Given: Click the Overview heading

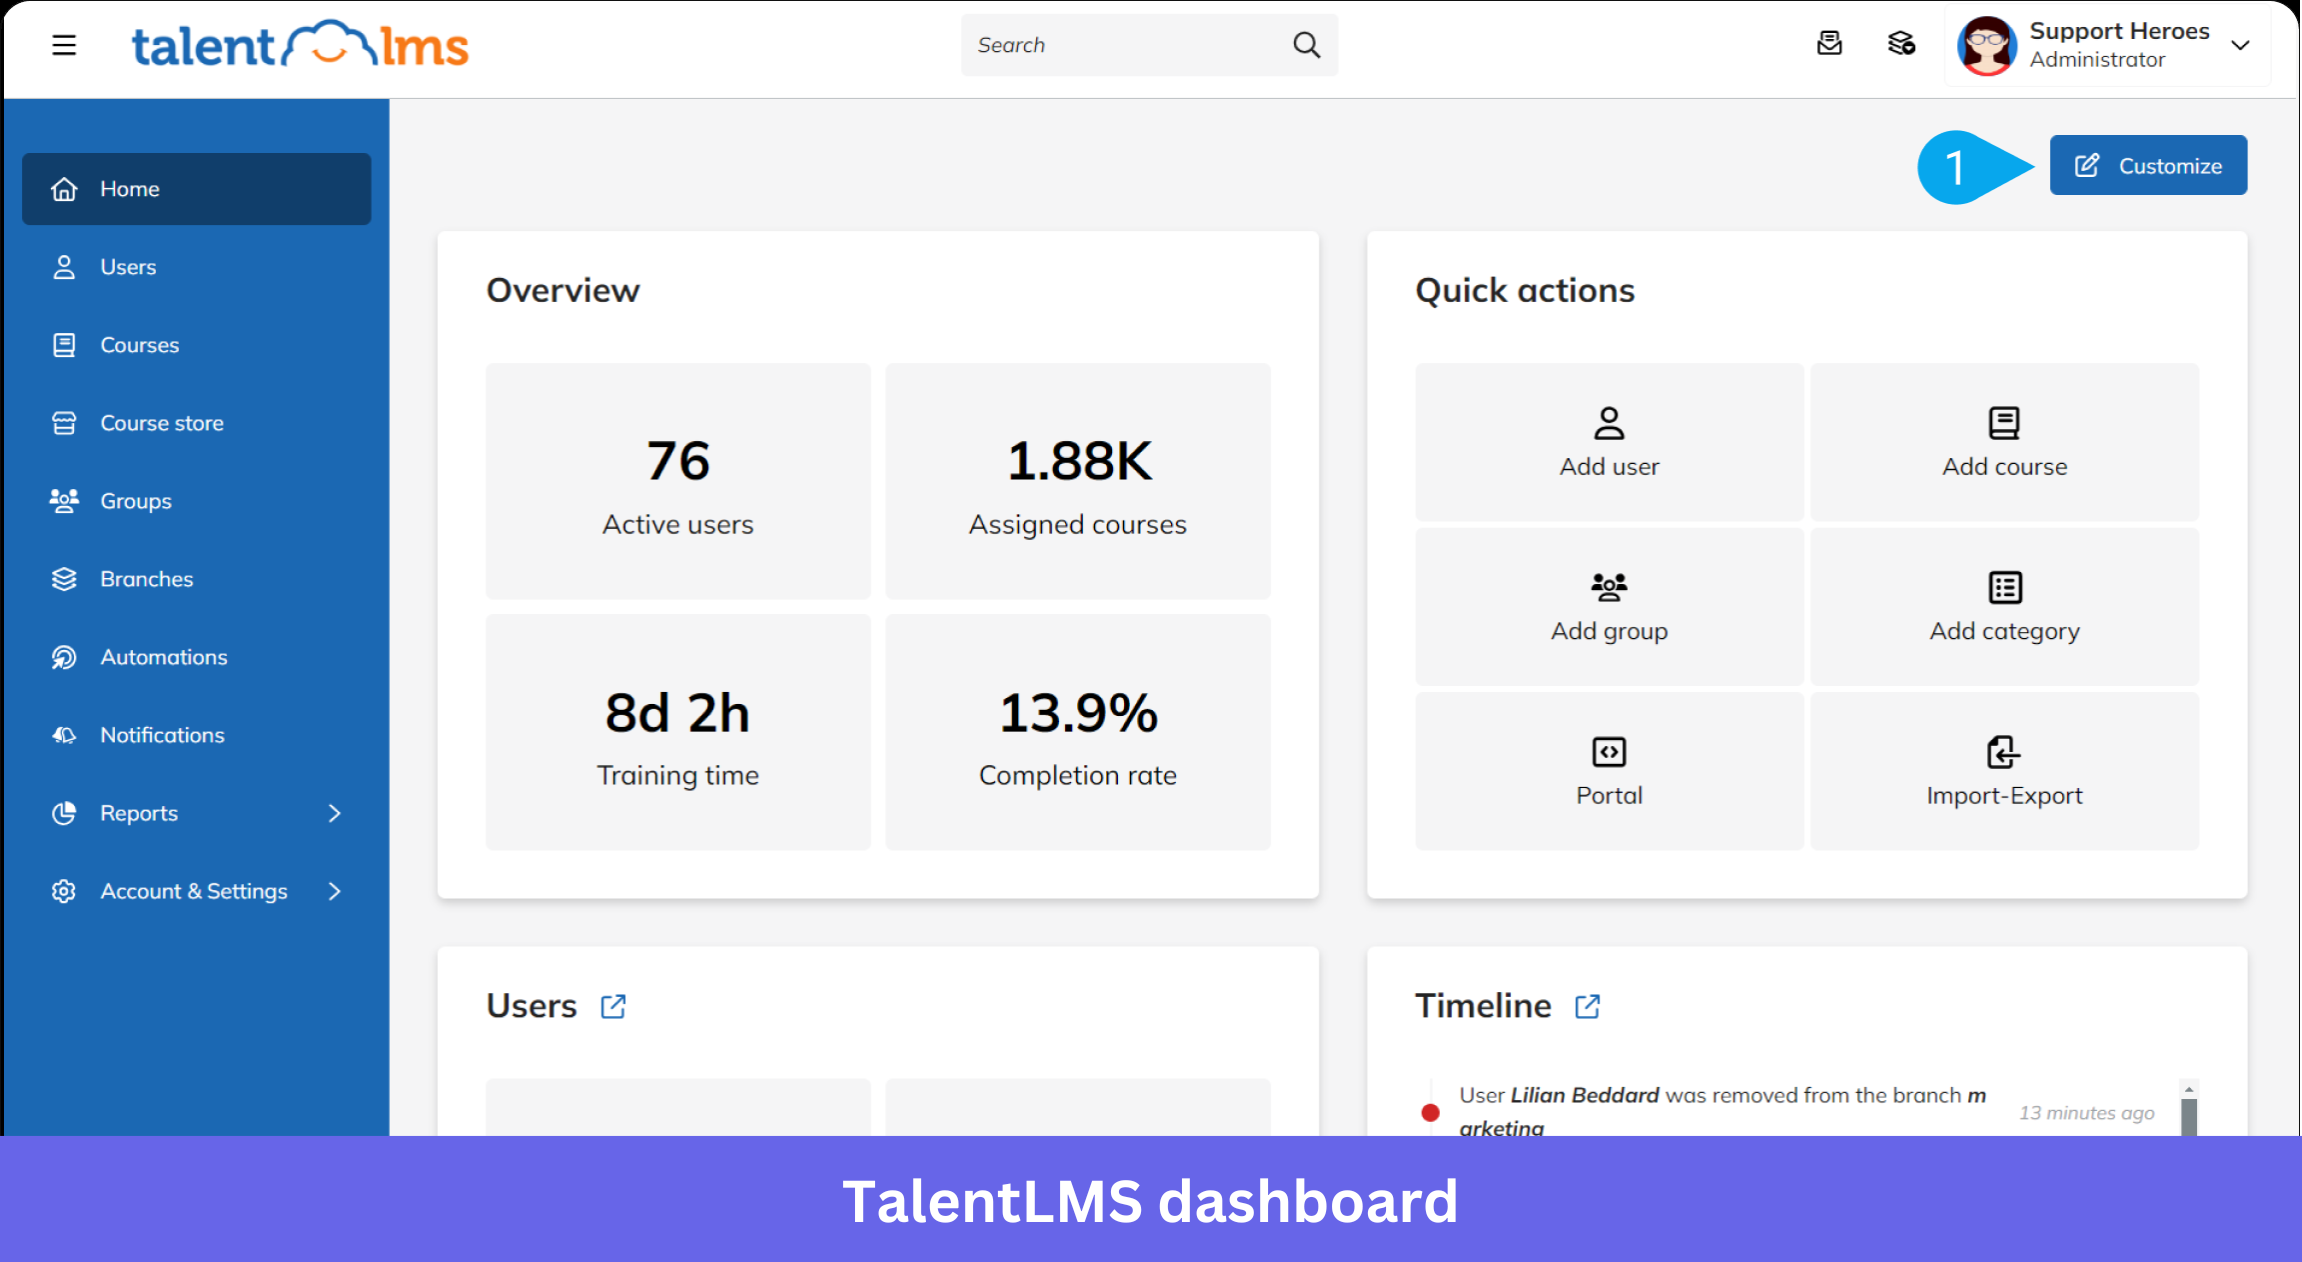Looking at the screenshot, I should pos(563,290).
